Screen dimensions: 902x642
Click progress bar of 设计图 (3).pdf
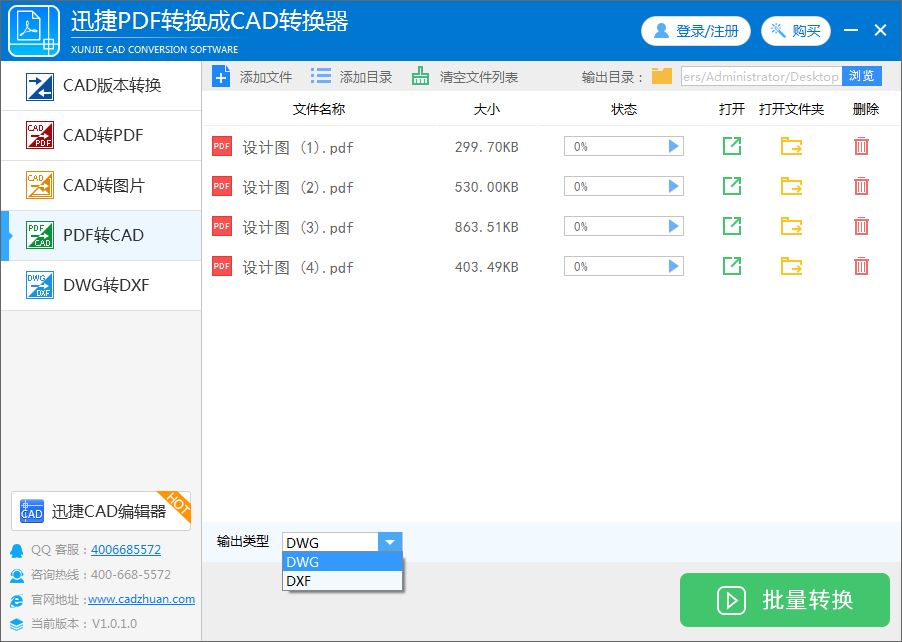pos(624,227)
